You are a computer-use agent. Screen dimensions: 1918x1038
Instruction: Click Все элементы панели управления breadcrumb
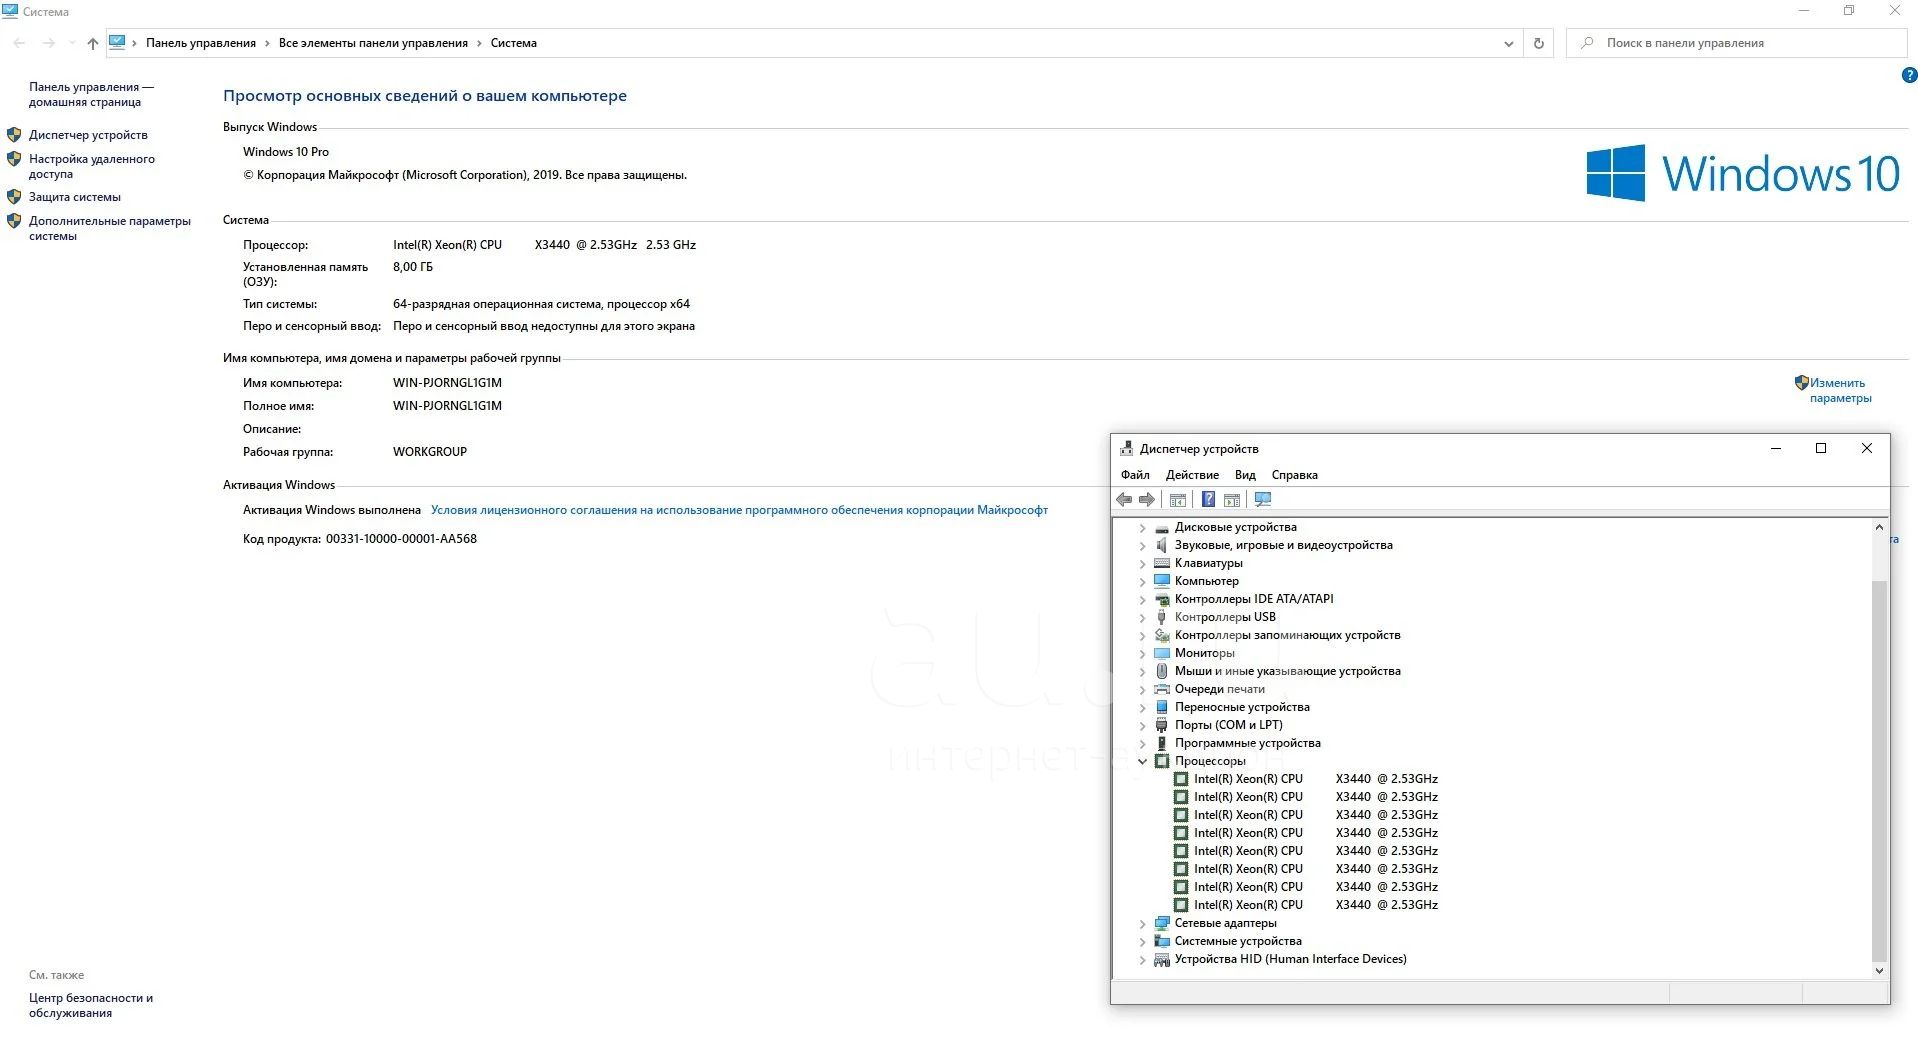[373, 43]
